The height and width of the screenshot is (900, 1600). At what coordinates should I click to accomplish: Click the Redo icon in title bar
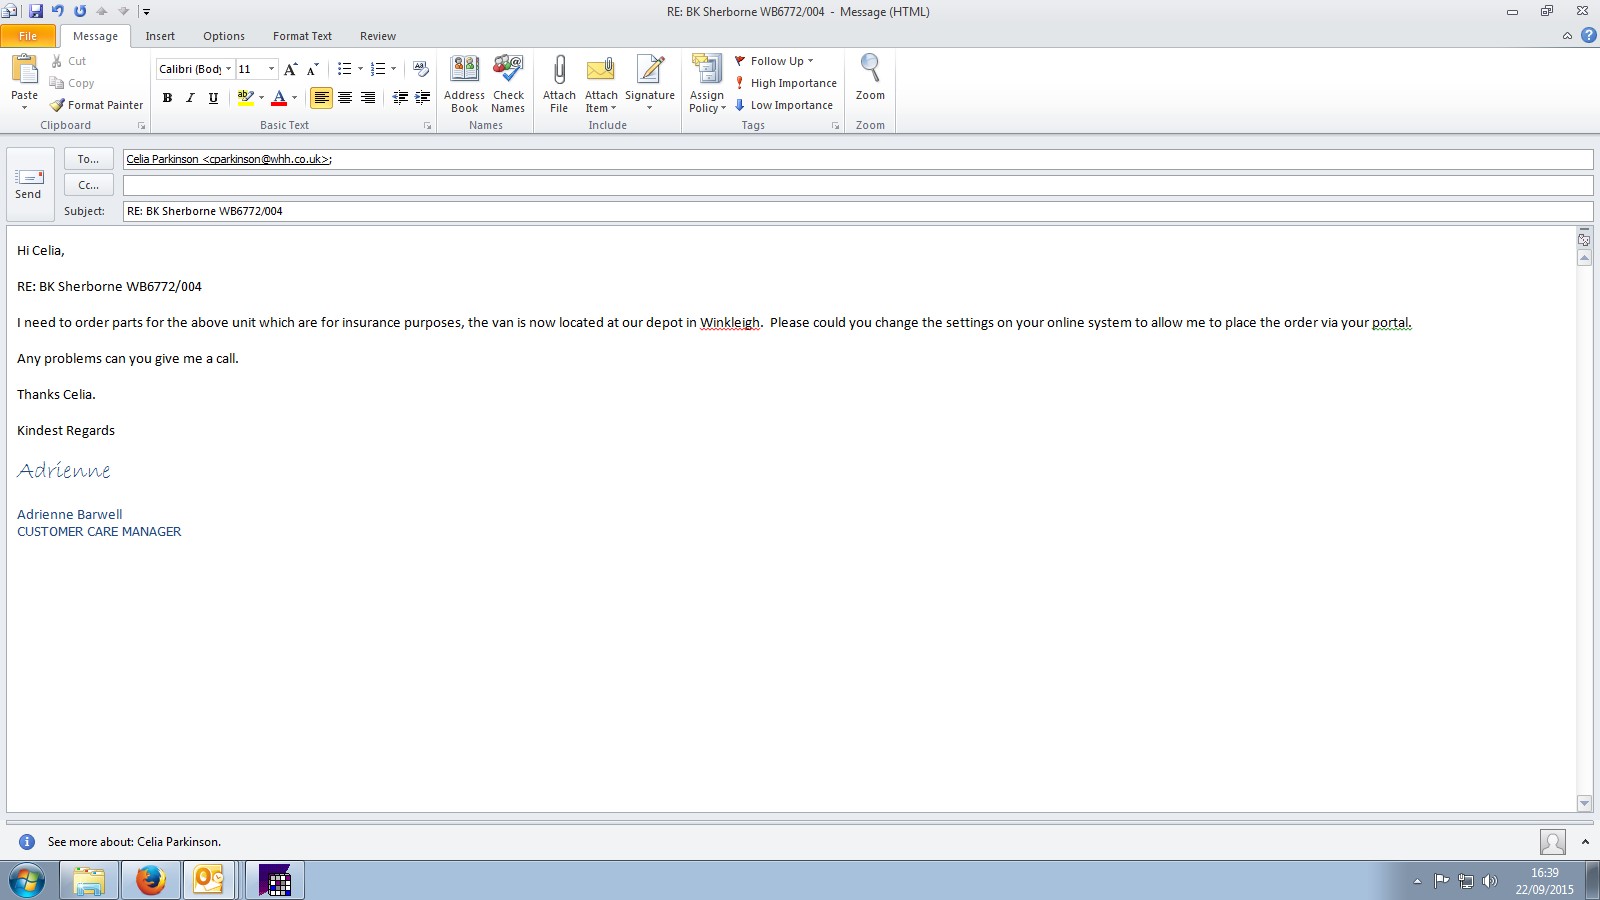point(80,11)
